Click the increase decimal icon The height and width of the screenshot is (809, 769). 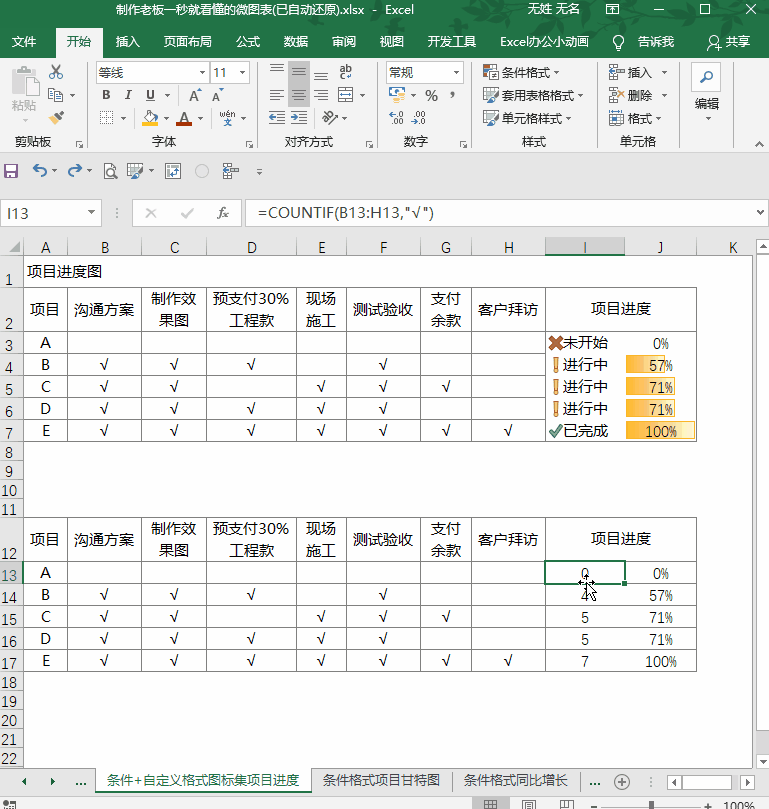point(396,118)
